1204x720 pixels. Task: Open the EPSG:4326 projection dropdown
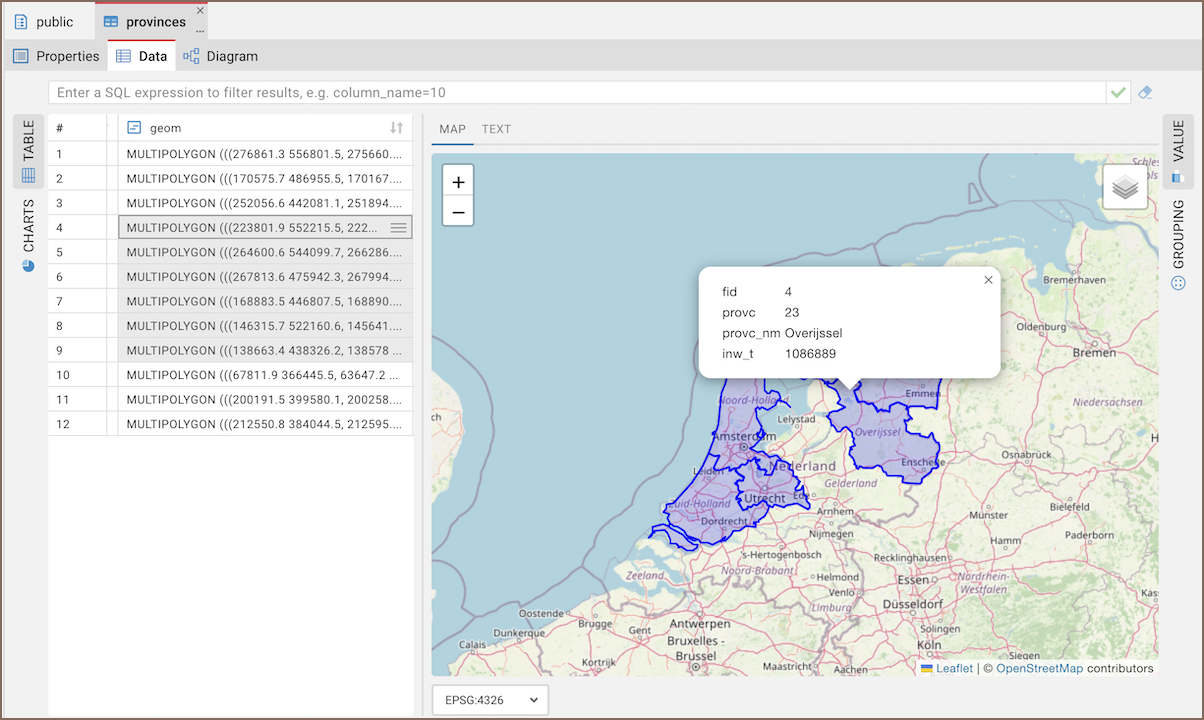tap(491, 700)
